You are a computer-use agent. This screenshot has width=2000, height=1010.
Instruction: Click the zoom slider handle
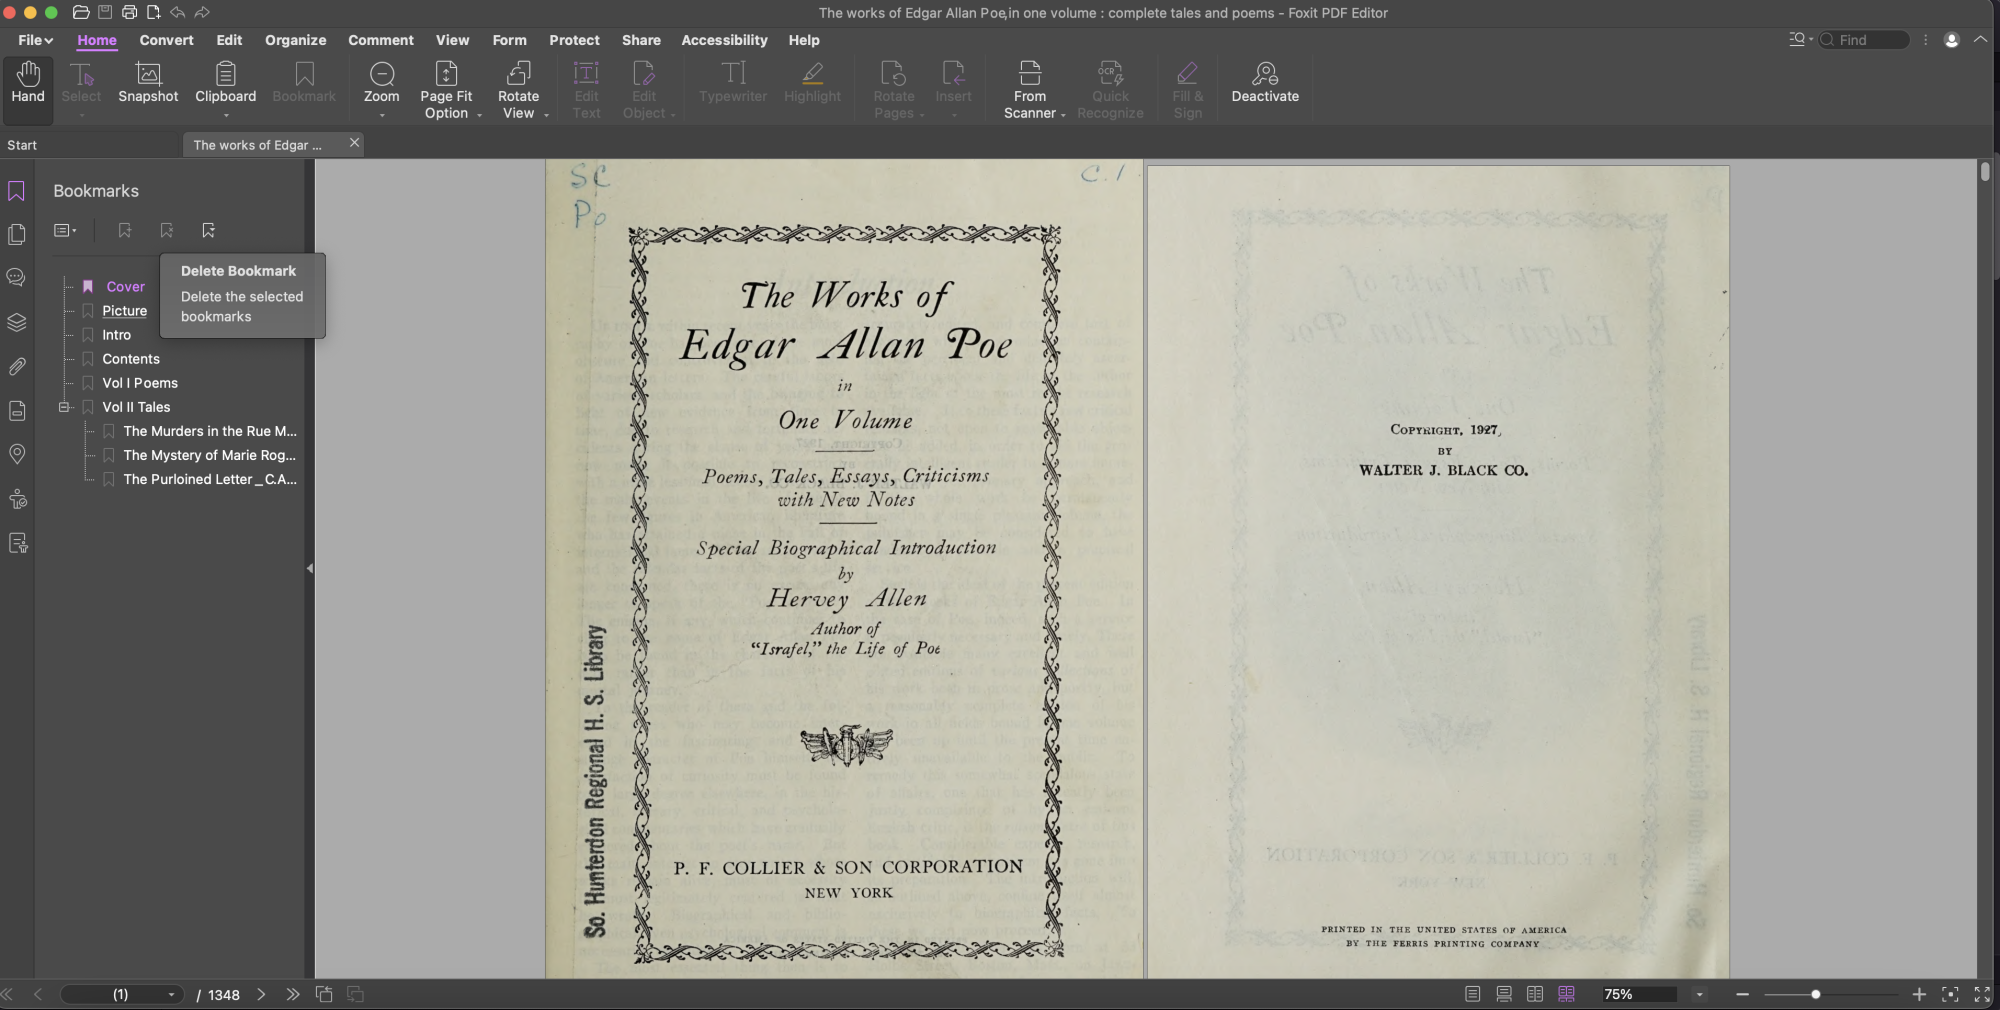coord(1815,994)
